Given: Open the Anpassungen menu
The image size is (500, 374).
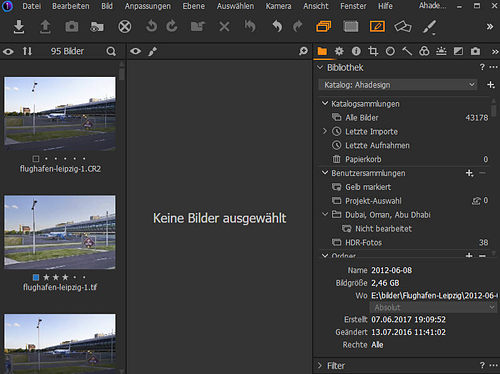Looking at the screenshot, I should [x=148, y=6].
